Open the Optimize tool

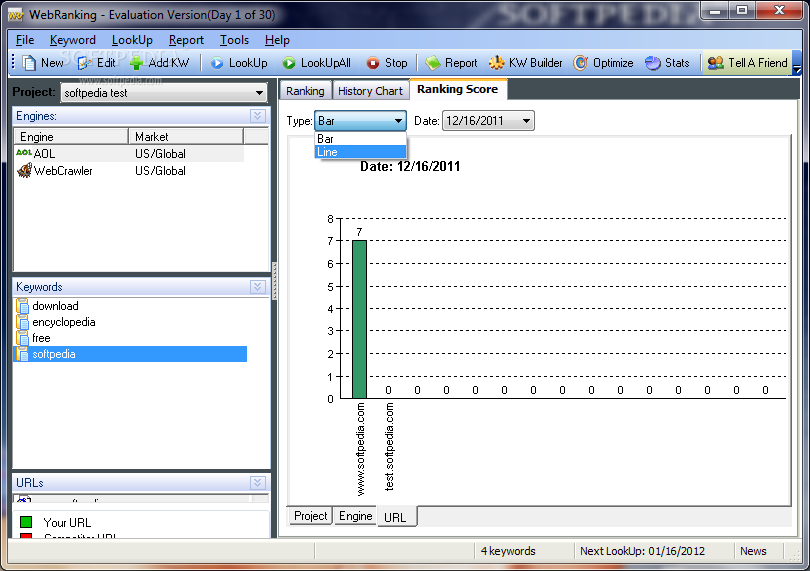[x=603, y=63]
